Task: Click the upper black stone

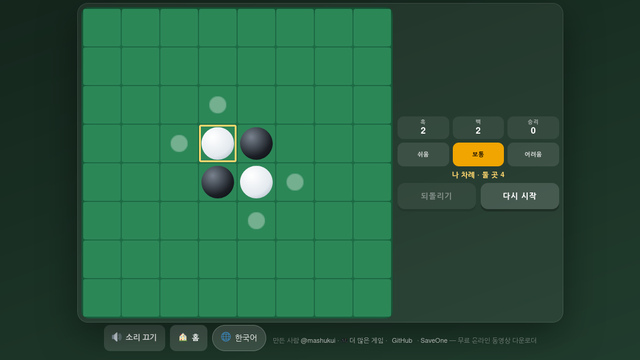Action: 256,144
